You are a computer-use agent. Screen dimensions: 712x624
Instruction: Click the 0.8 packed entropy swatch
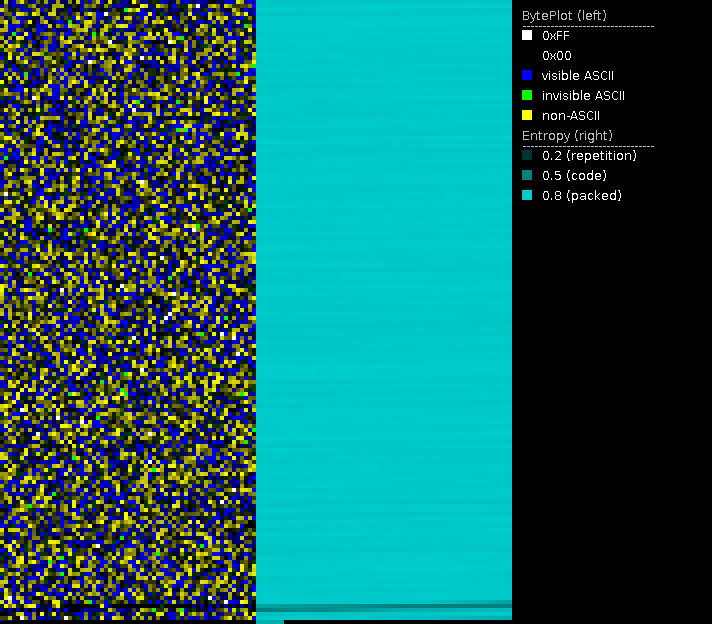pos(527,196)
